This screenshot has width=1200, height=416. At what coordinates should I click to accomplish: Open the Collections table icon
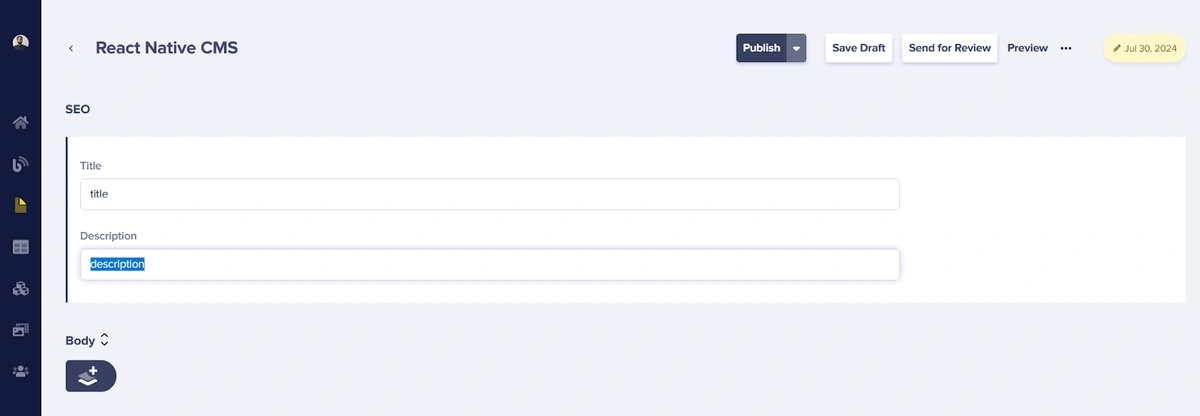pyautogui.click(x=20, y=247)
